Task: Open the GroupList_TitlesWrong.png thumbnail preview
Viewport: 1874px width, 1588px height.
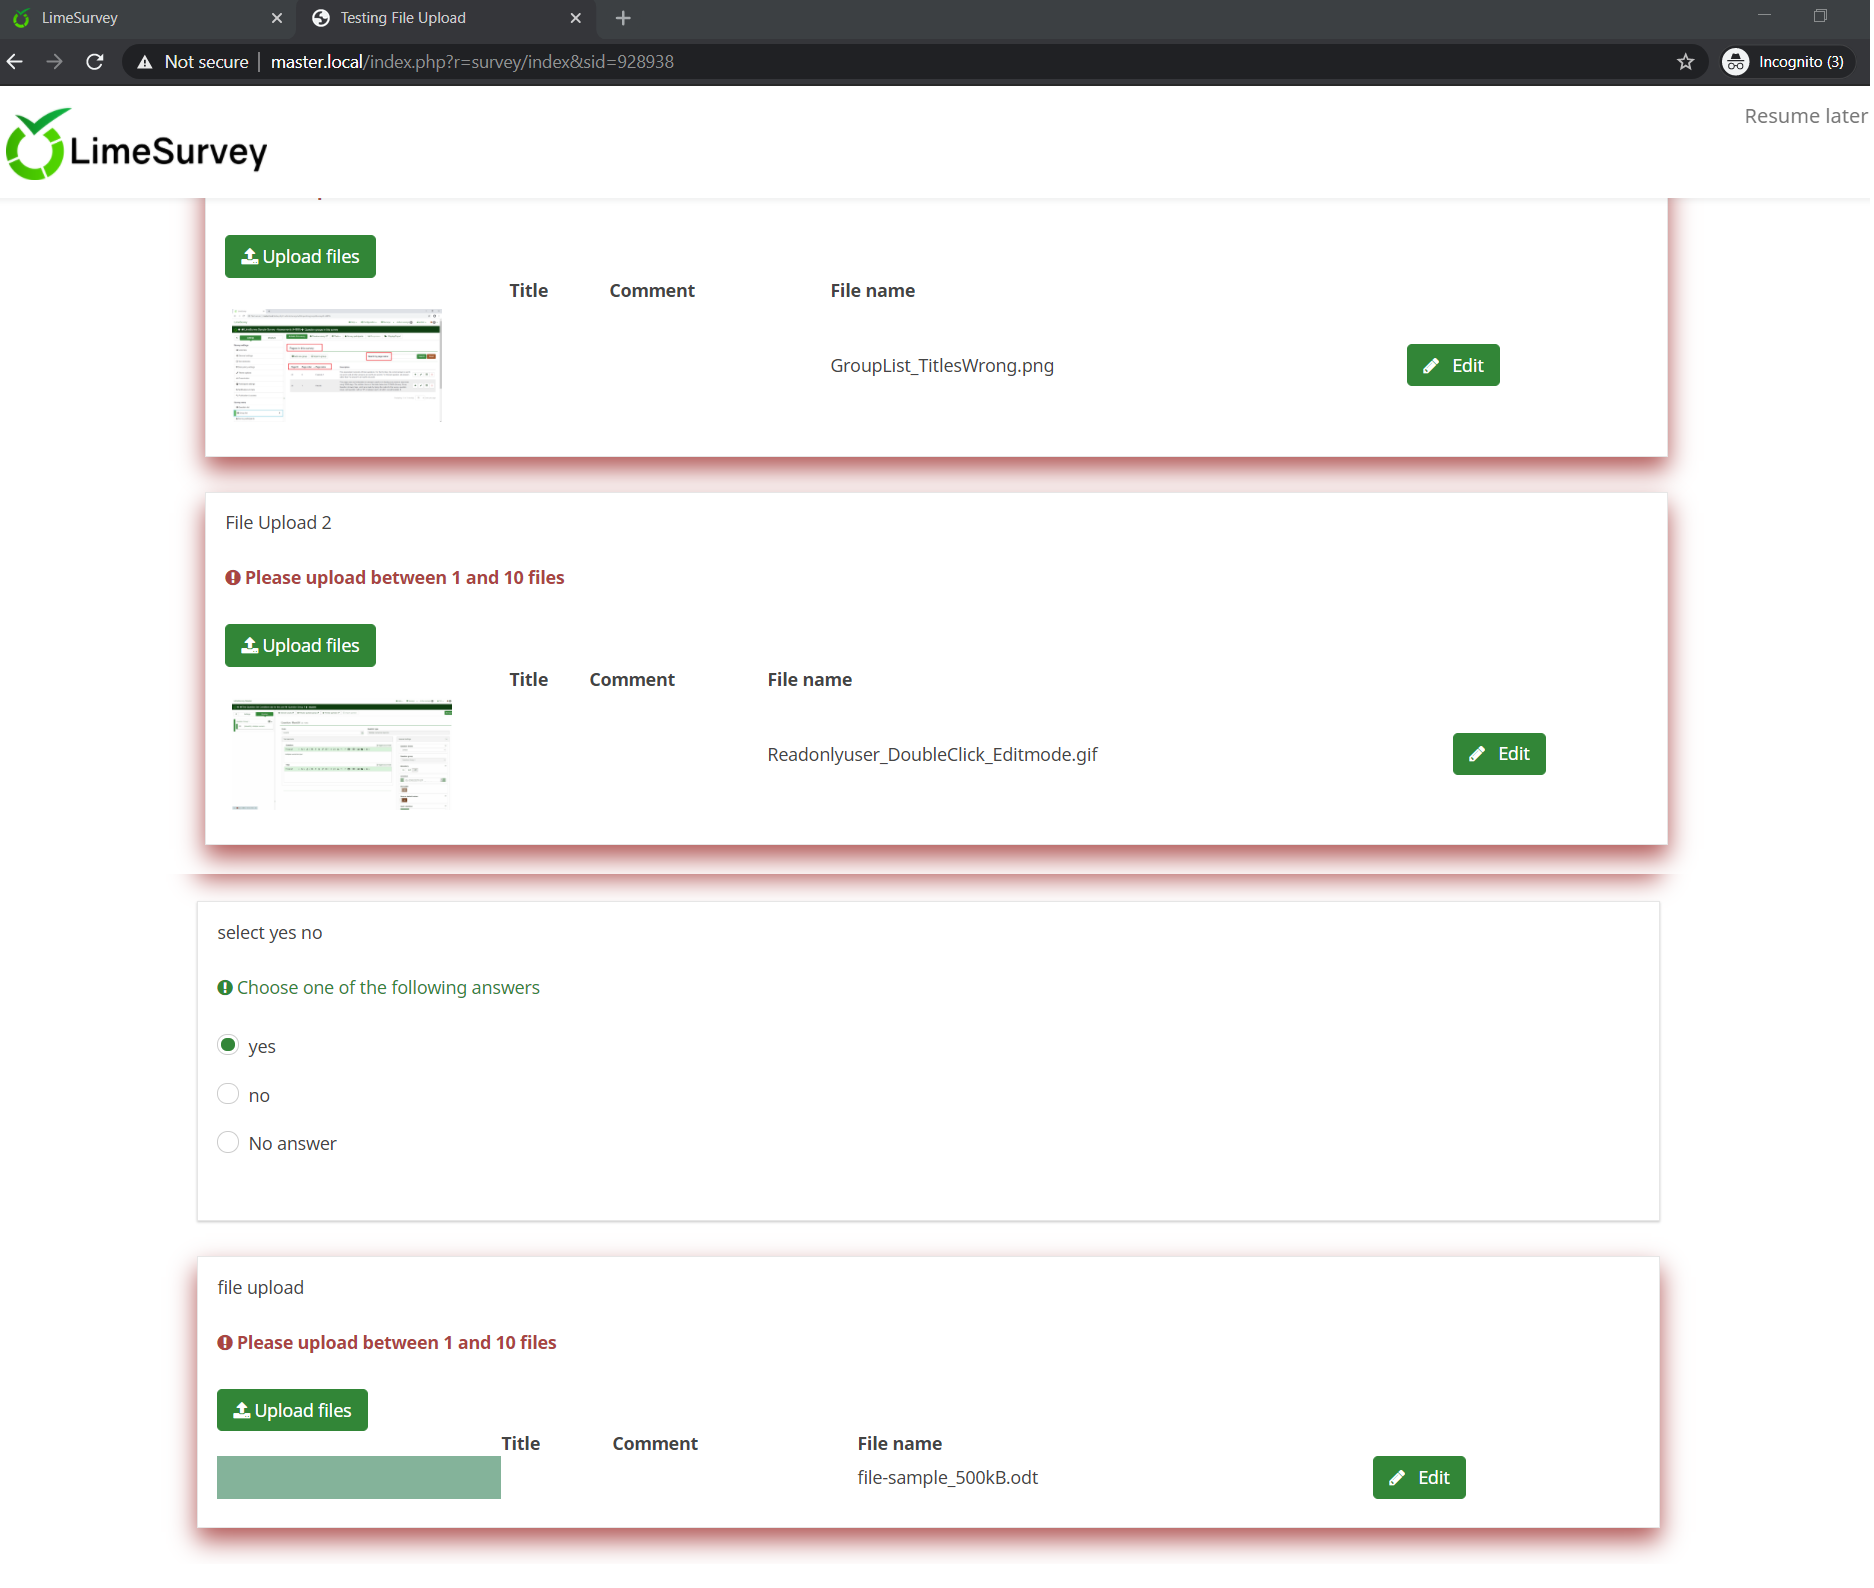Action: (x=336, y=365)
